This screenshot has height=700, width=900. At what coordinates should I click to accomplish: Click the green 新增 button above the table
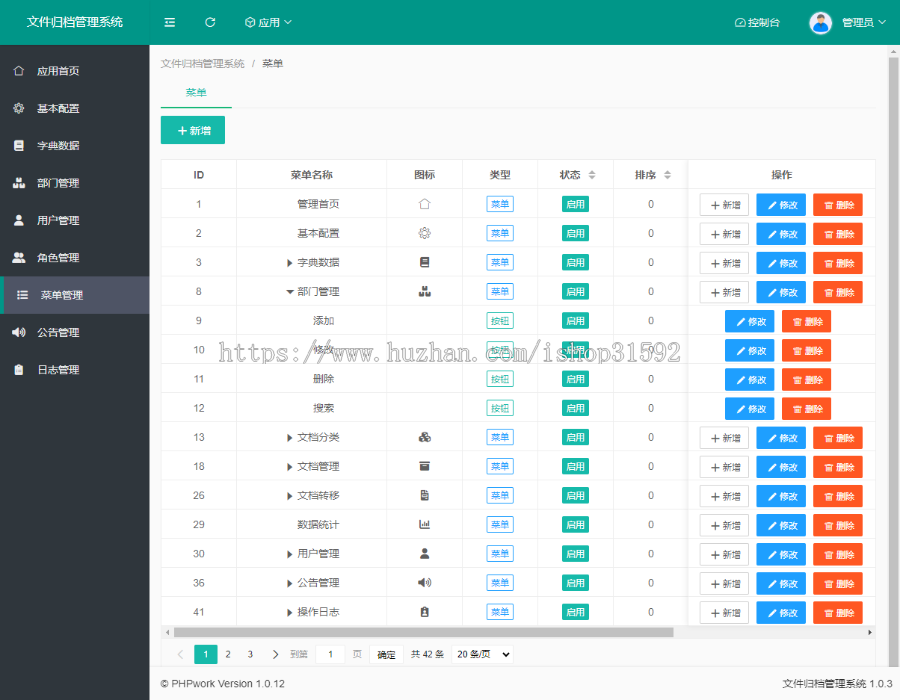click(193, 130)
